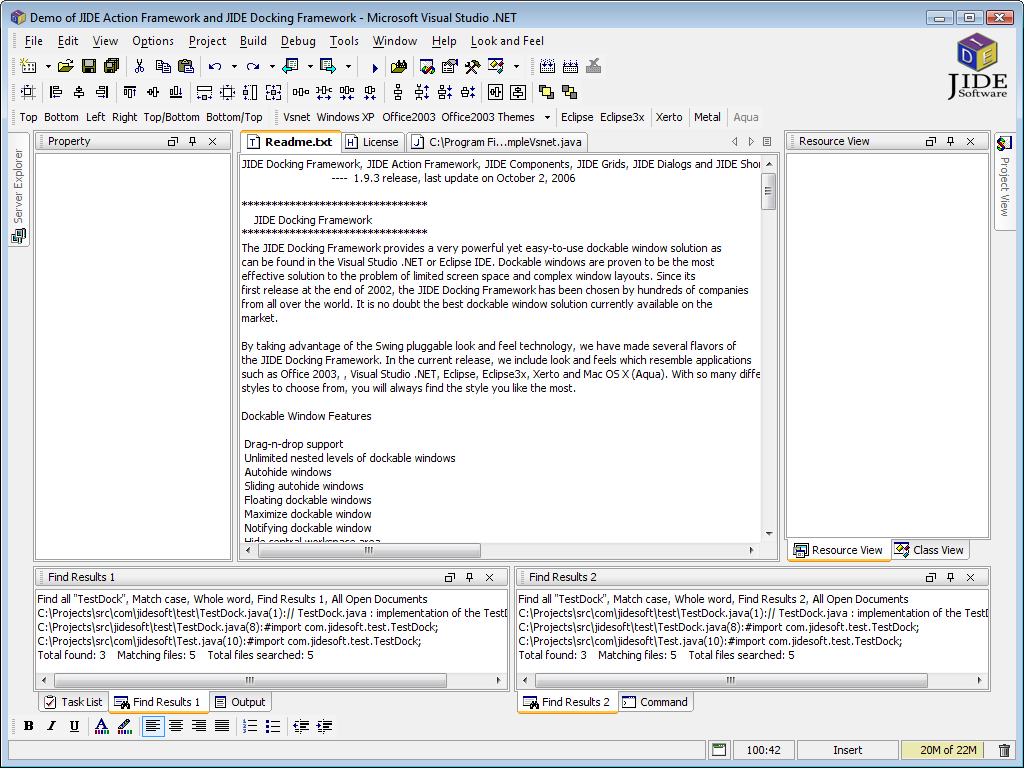The width and height of the screenshot is (1024, 768).
Task: Click the Xerto look and feel button
Action: (669, 118)
